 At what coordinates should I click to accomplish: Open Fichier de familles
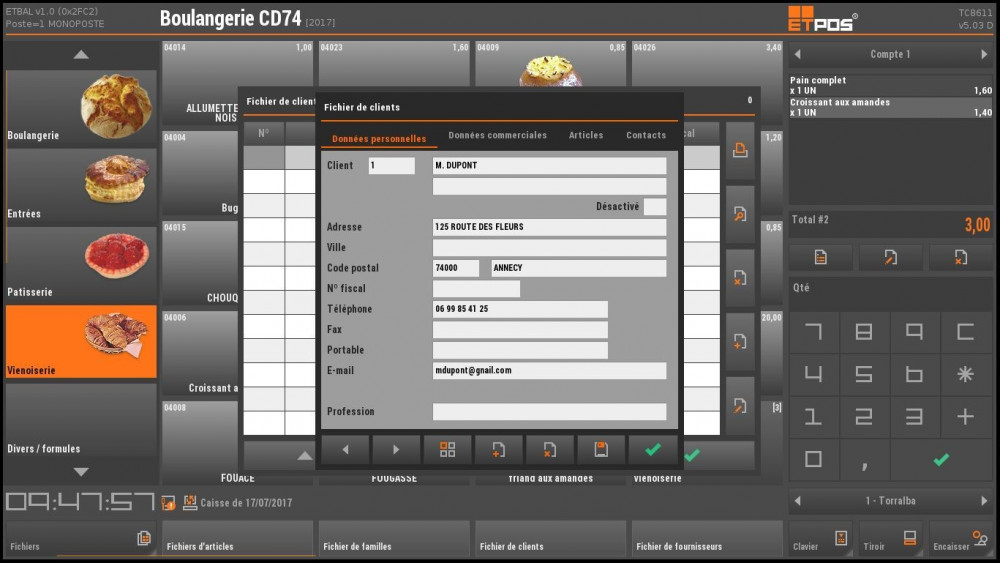click(x=394, y=539)
